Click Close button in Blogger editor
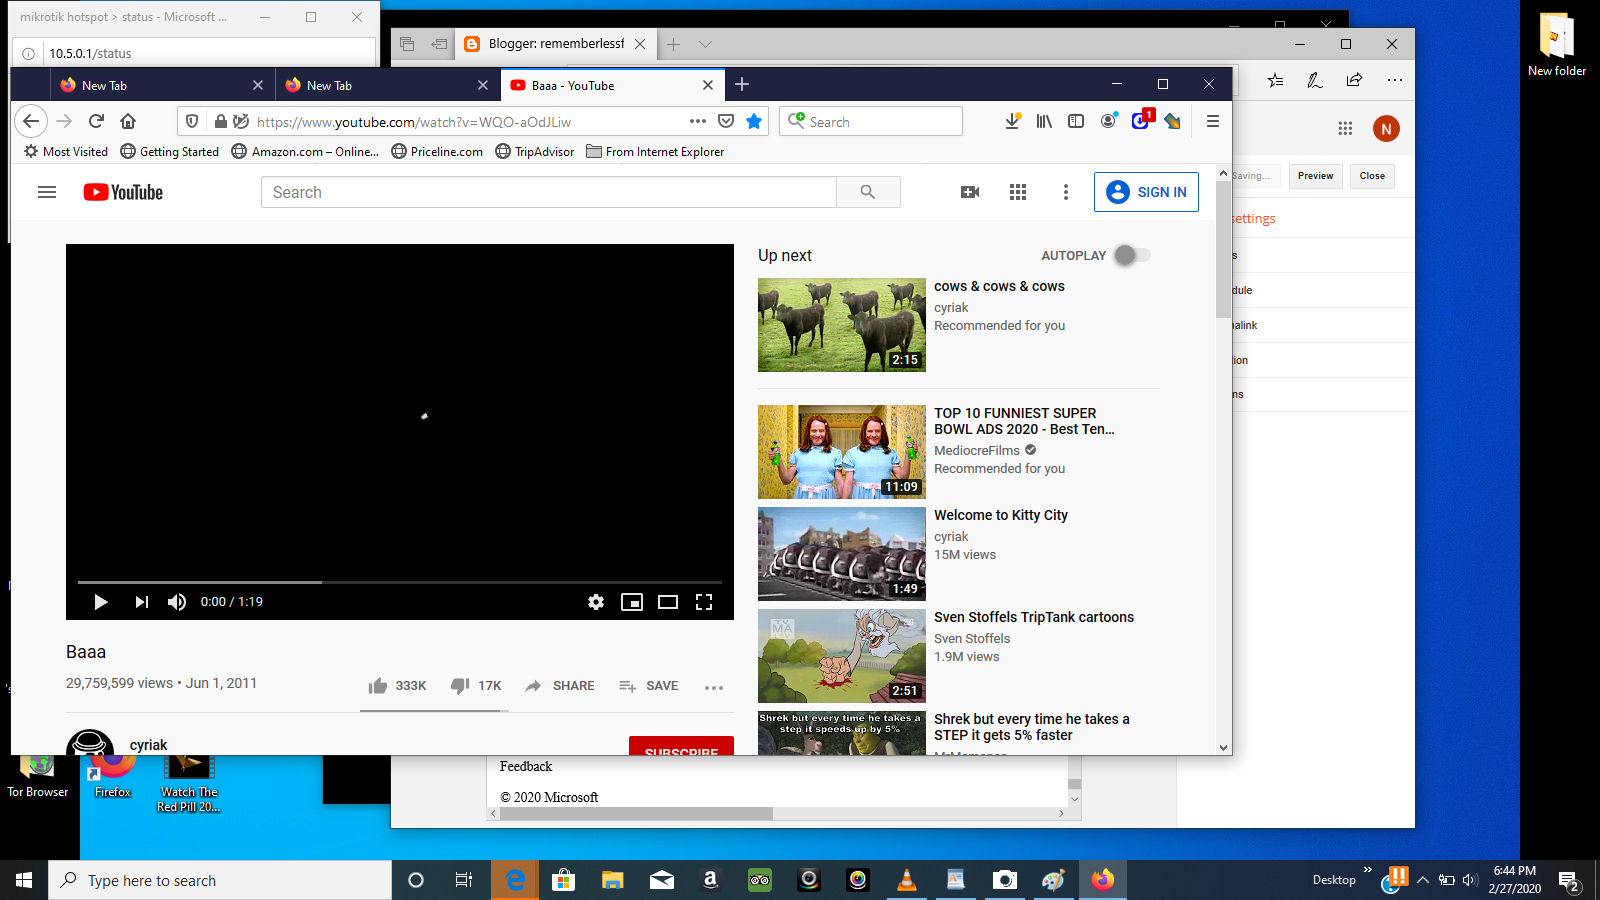This screenshot has width=1600, height=900. click(x=1372, y=176)
